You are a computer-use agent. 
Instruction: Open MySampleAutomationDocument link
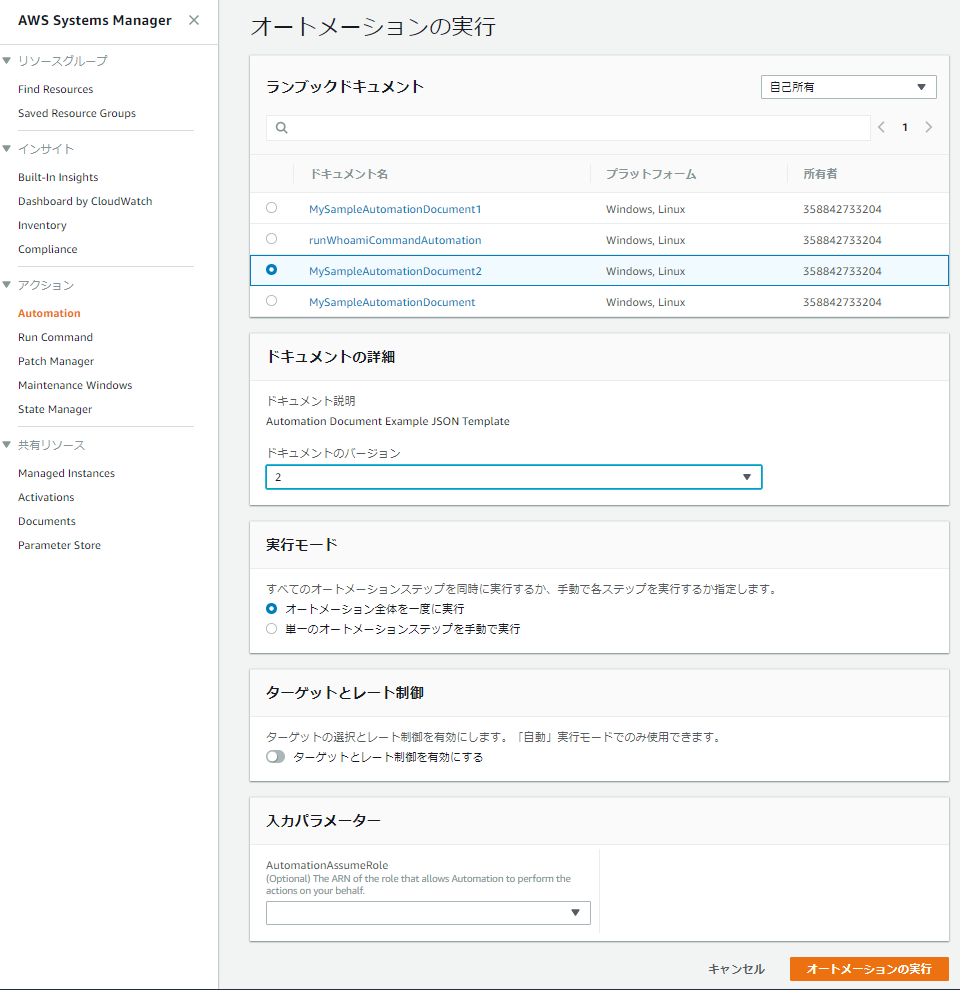point(392,302)
